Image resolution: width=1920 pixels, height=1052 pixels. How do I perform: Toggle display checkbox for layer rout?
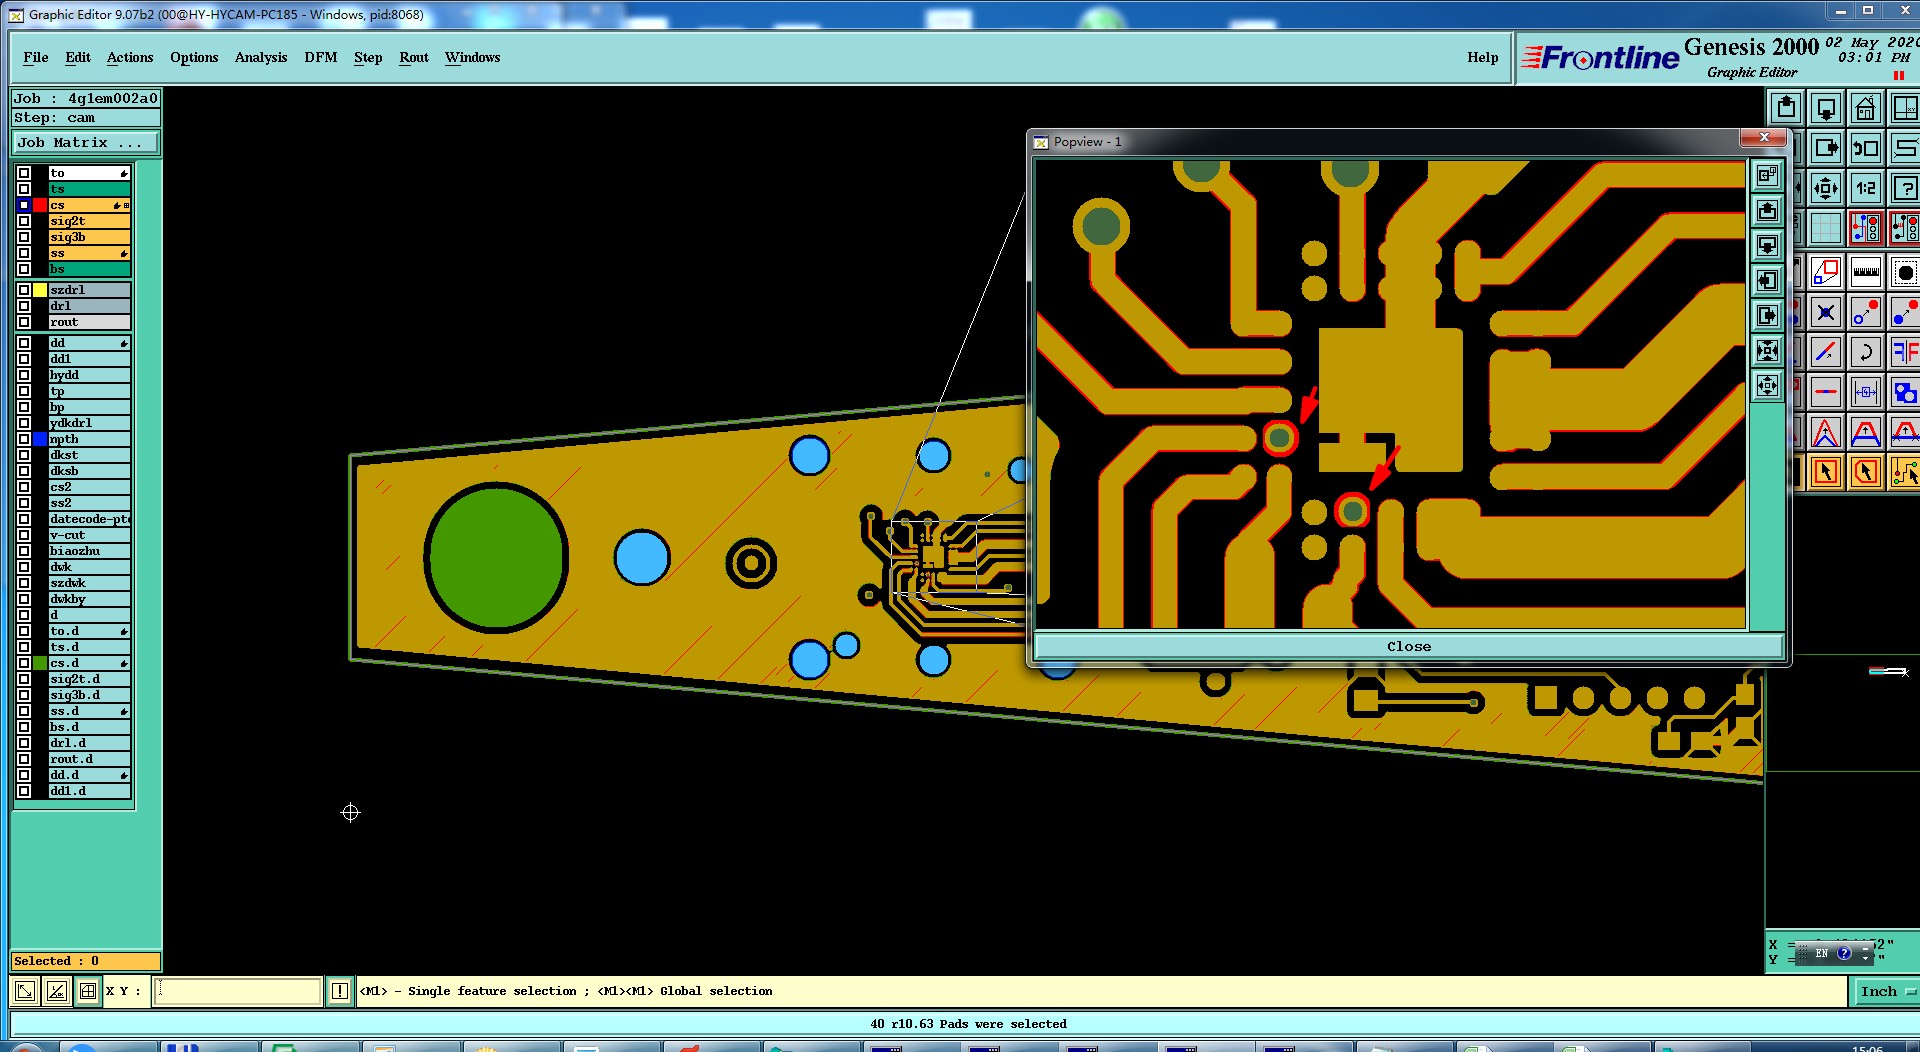pyautogui.click(x=24, y=322)
